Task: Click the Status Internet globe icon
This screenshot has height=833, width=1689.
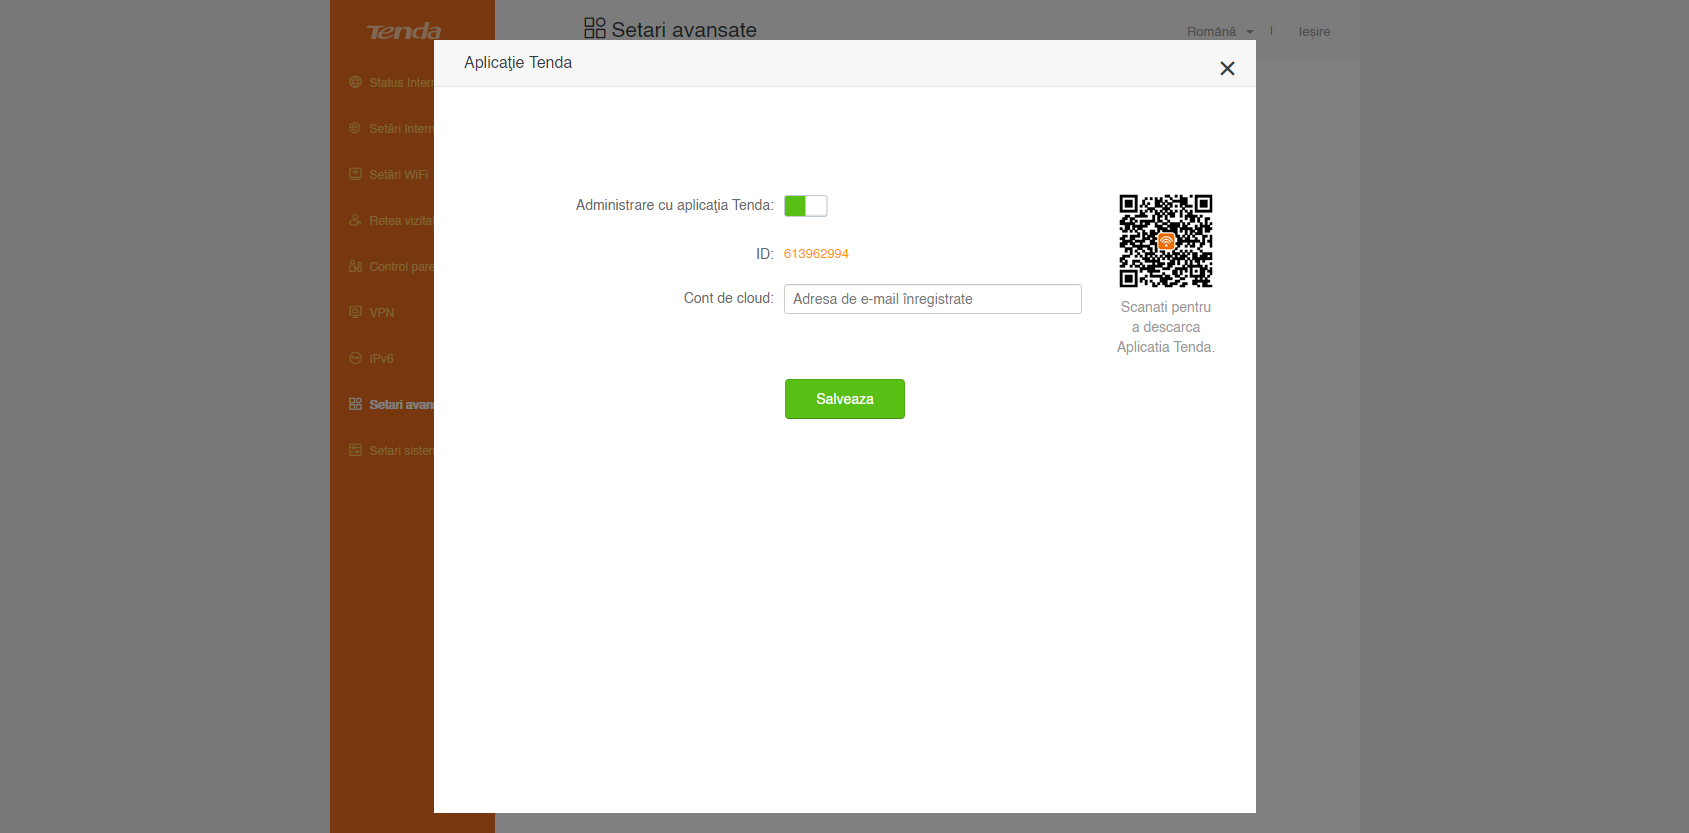Action: (355, 82)
